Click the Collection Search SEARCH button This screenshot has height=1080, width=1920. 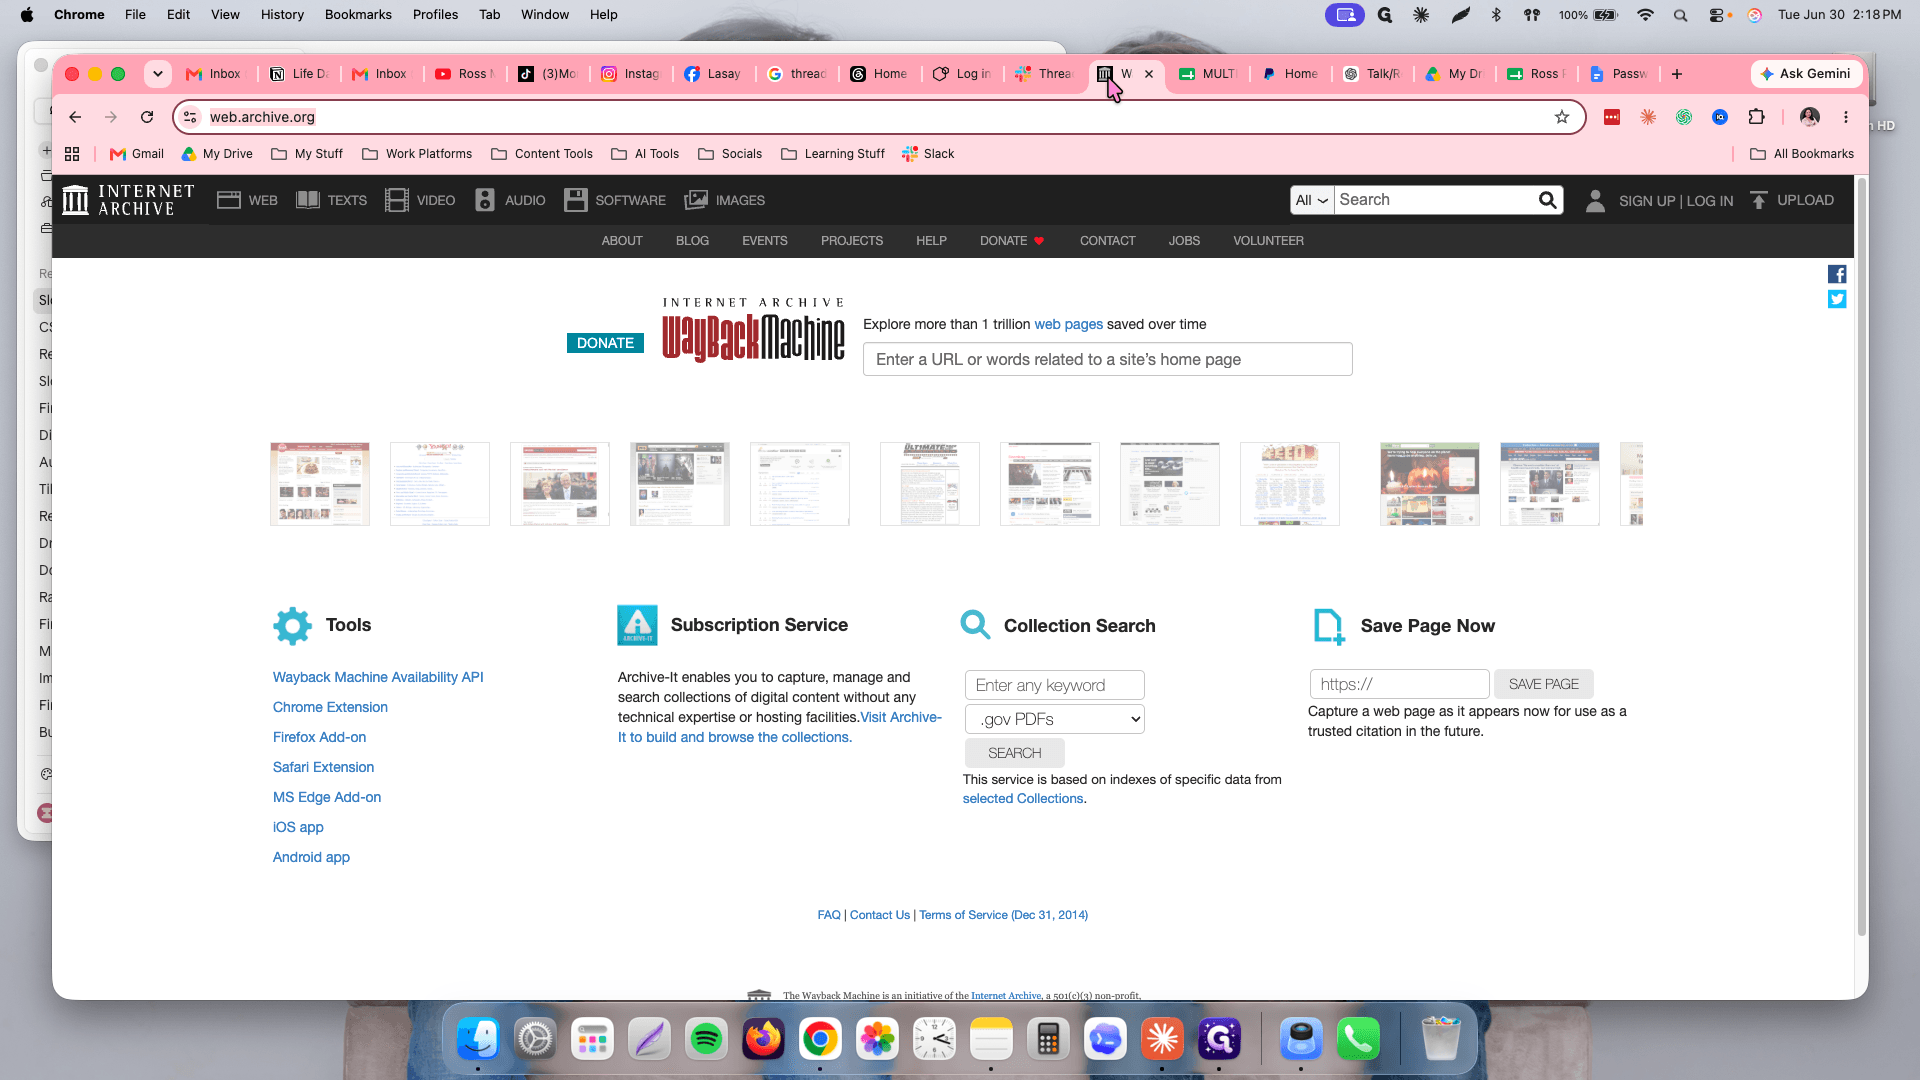tap(1014, 753)
